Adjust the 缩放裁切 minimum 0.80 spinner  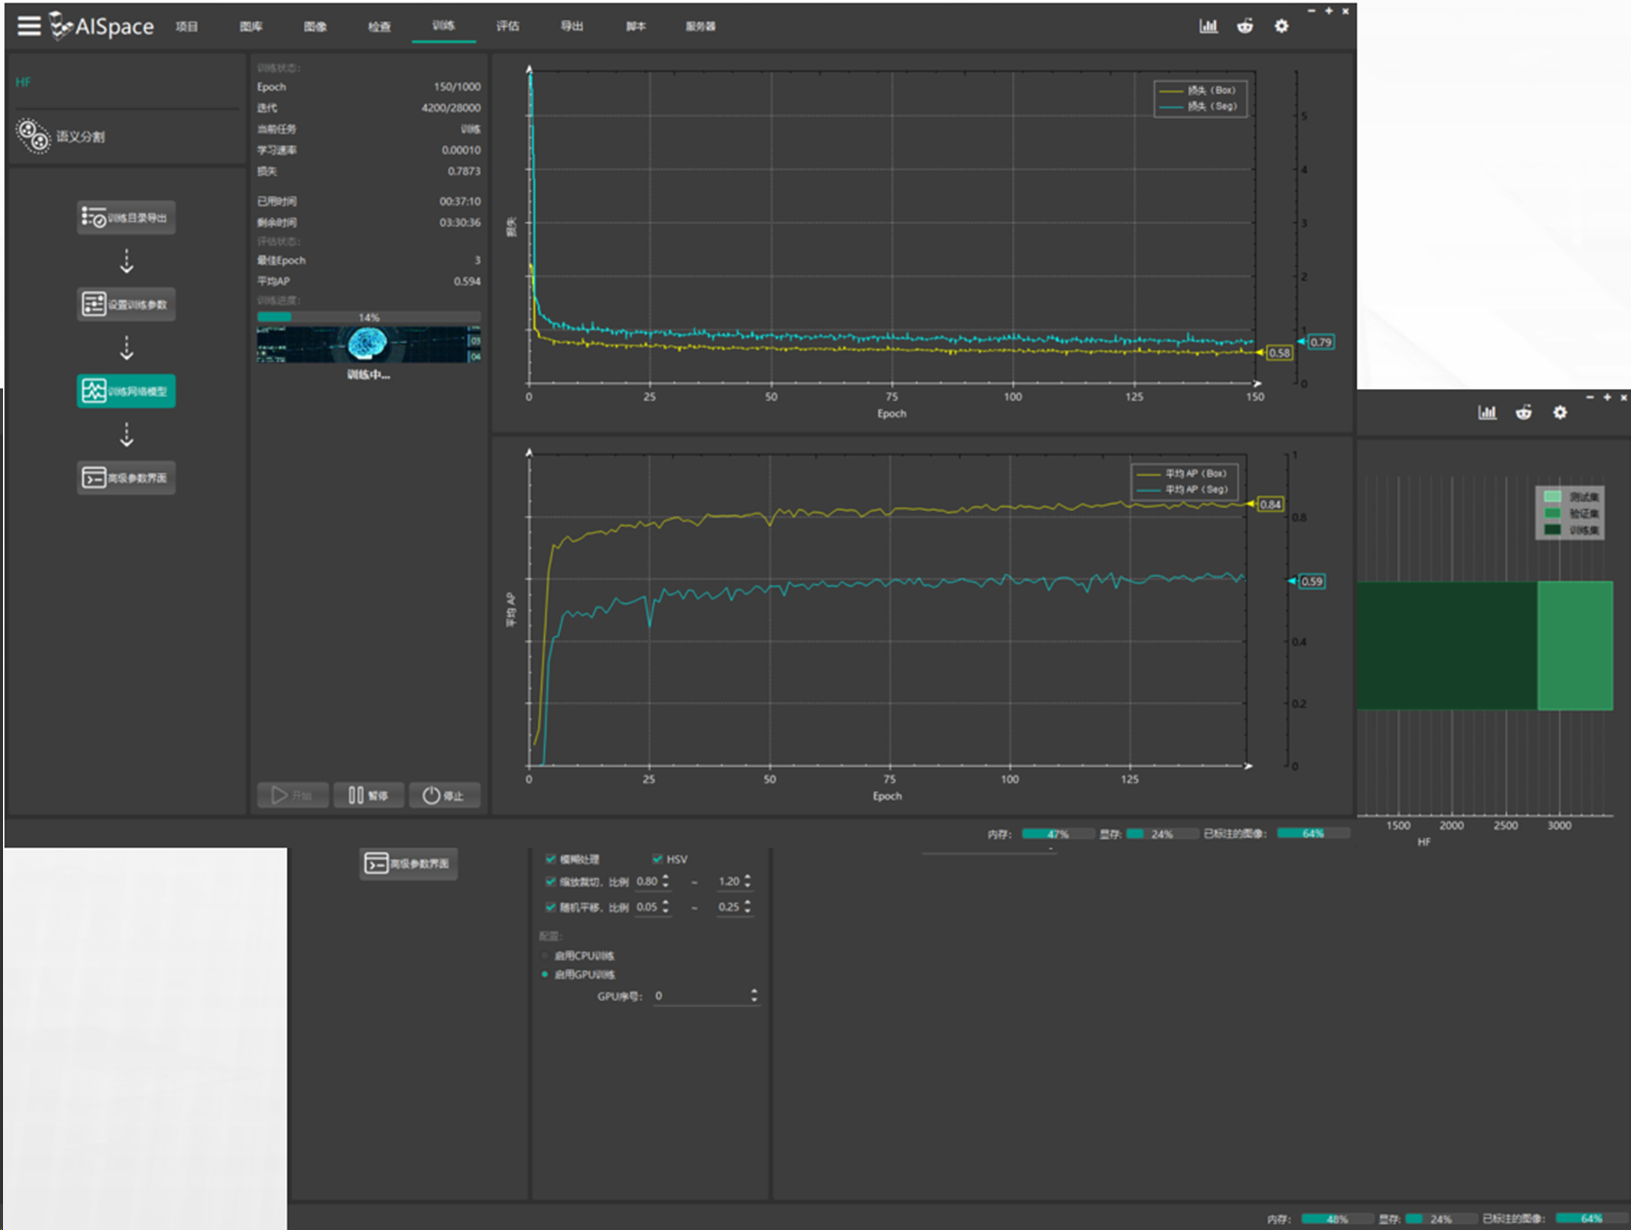[666, 882]
